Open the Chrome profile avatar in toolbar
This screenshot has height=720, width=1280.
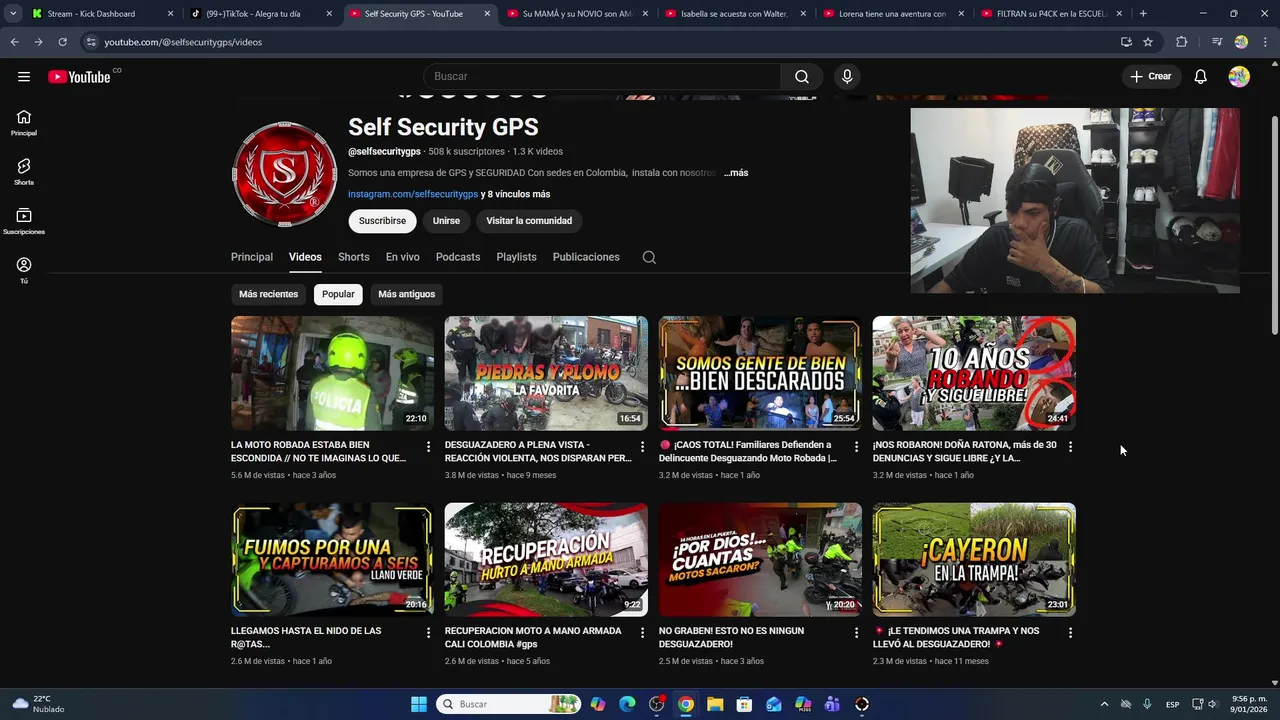(1241, 42)
